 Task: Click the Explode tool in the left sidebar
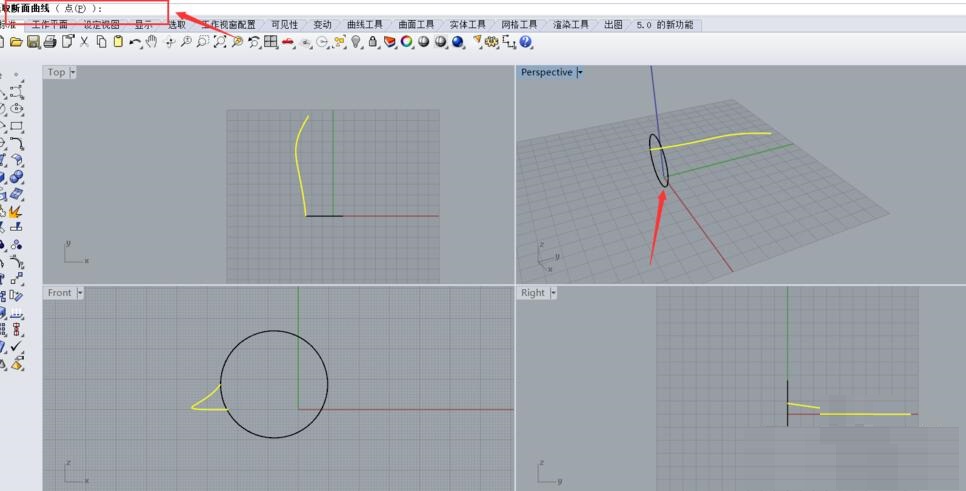pyautogui.click(x=16, y=212)
